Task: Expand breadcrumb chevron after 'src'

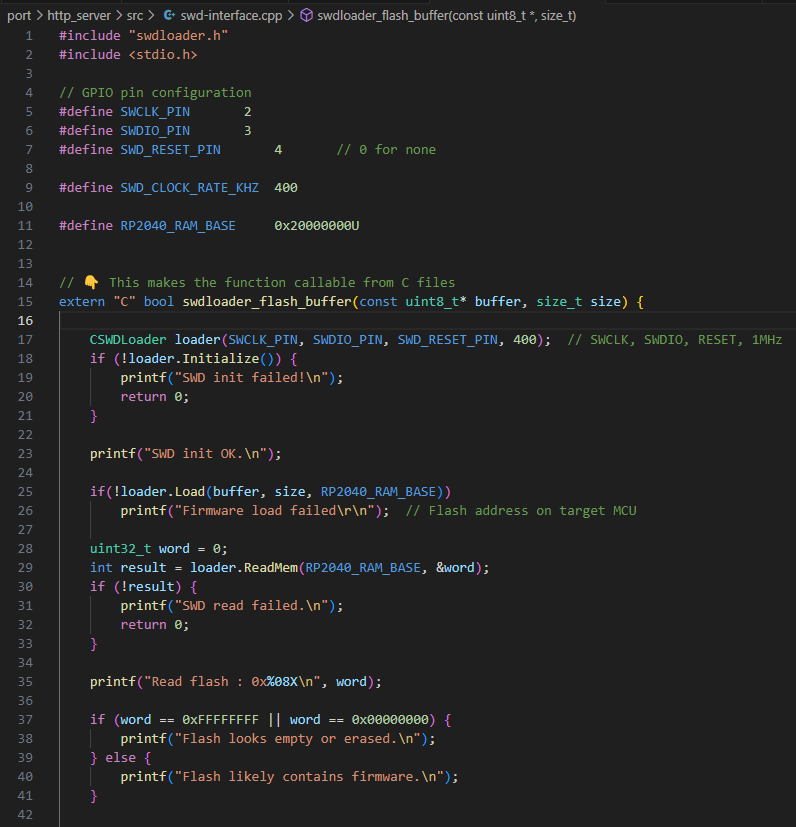Action: point(151,16)
